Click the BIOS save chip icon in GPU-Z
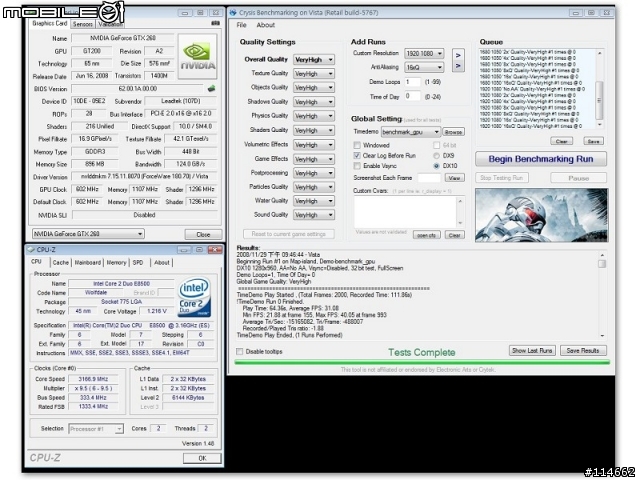 tap(211, 88)
